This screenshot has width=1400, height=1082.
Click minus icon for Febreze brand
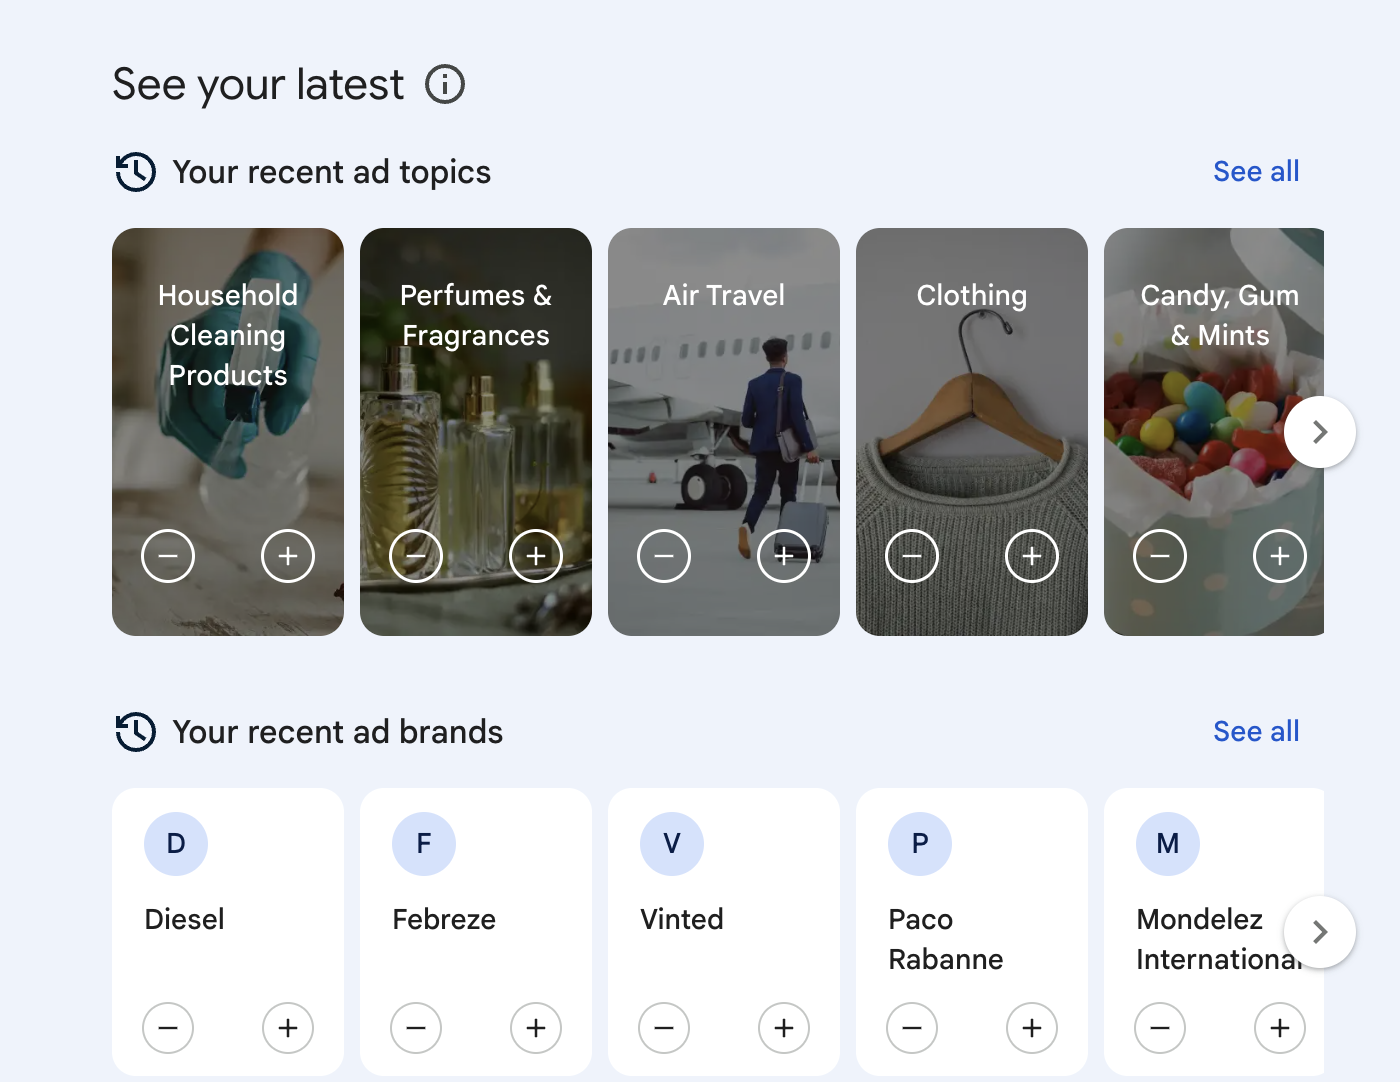tap(416, 1028)
